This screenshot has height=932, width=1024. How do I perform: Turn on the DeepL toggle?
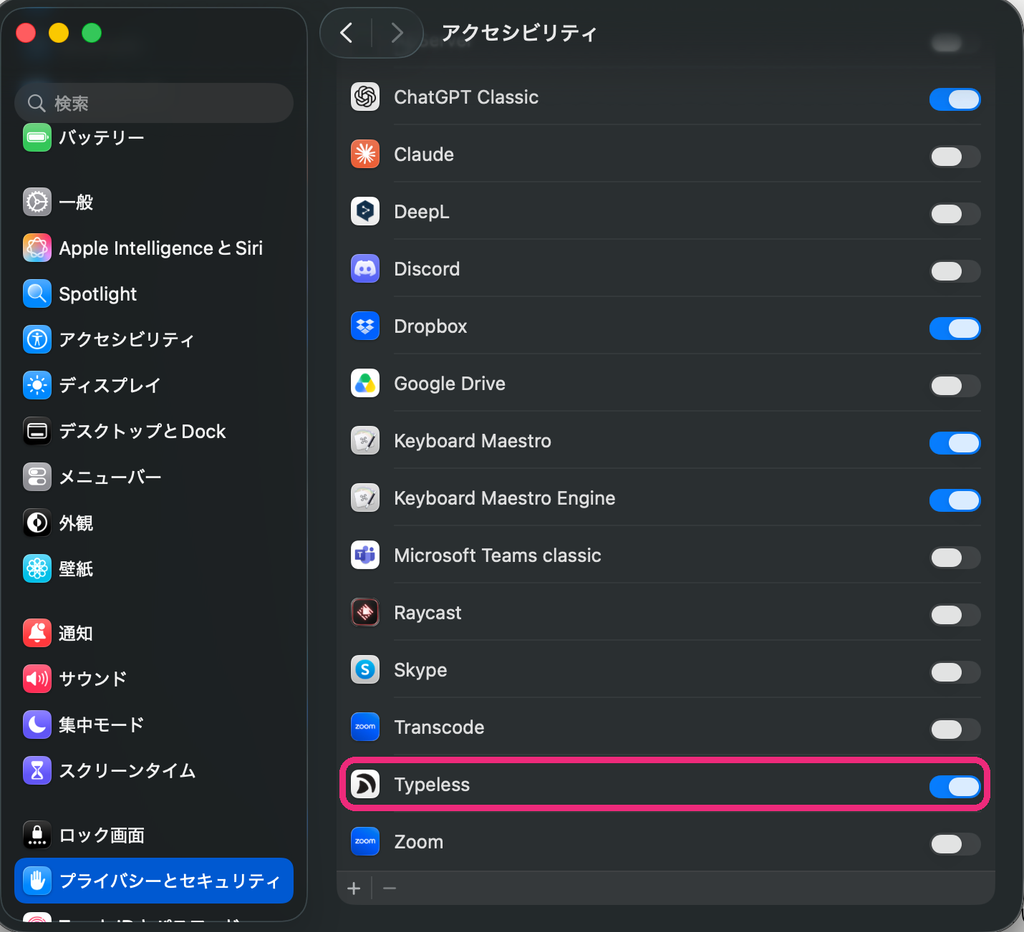955,214
